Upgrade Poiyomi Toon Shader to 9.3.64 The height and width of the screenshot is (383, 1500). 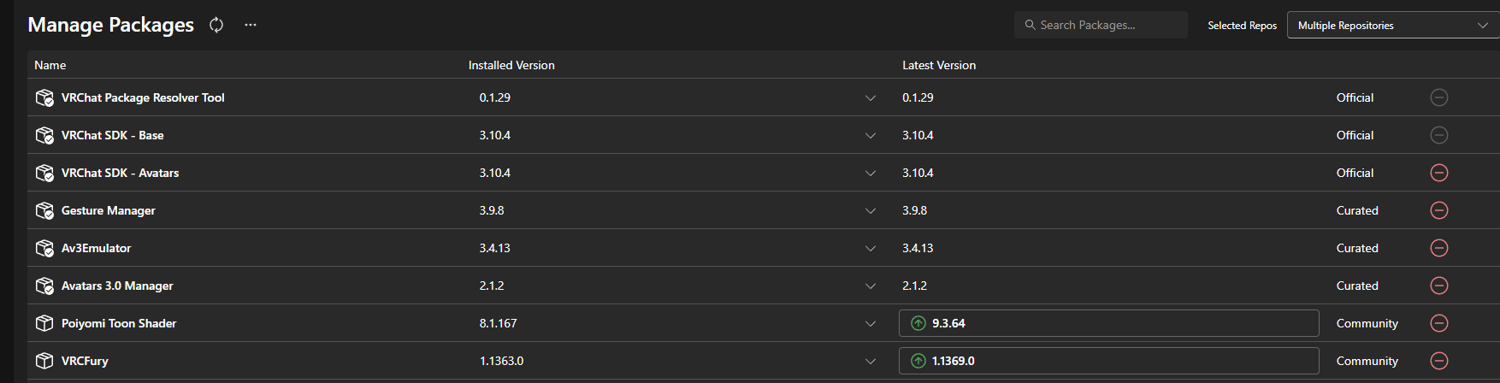click(x=1109, y=323)
